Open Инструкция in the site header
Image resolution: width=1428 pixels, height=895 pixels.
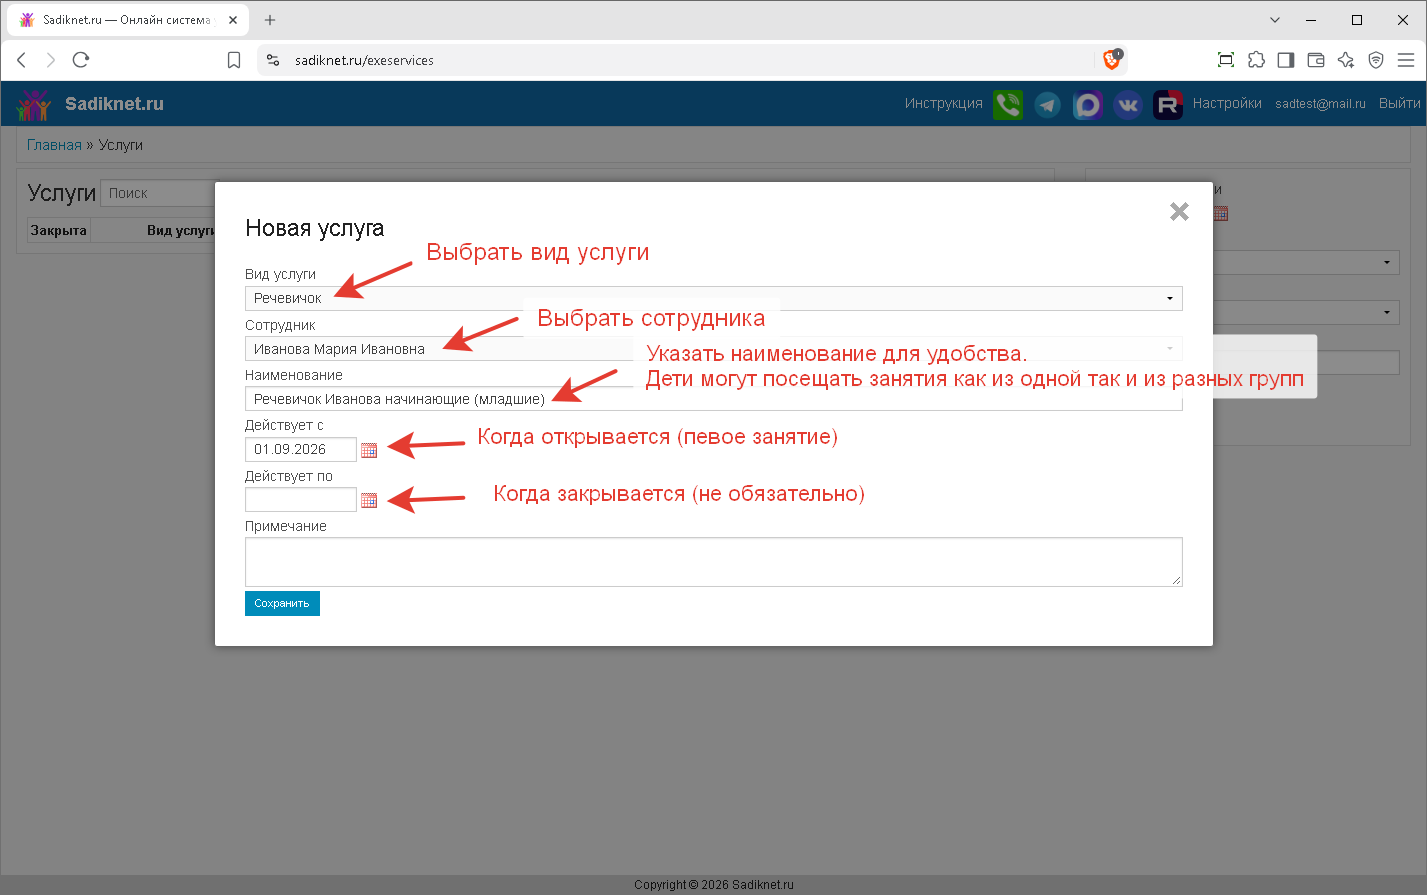(x=944, y=104)
